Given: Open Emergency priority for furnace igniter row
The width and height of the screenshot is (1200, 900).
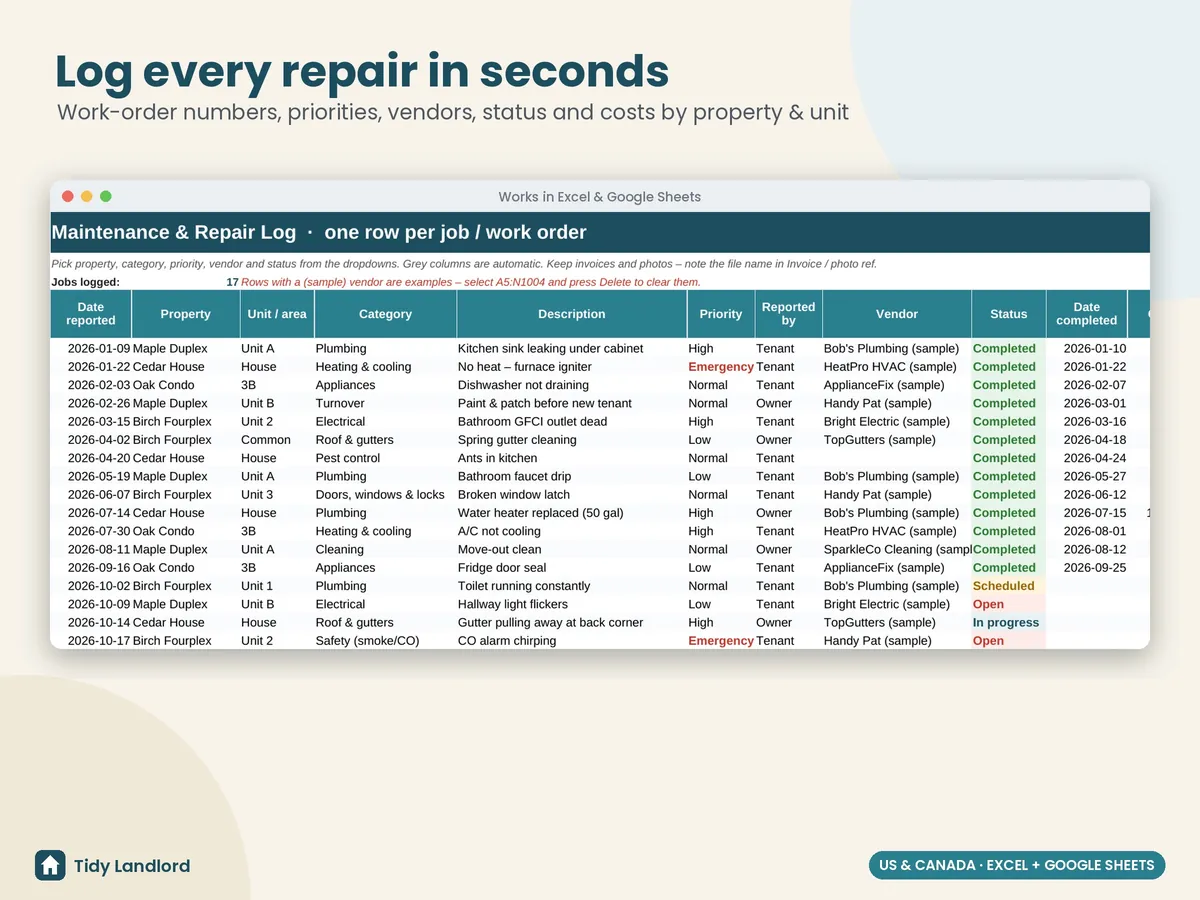Looking at the screenshot, I should pos(721,367).
